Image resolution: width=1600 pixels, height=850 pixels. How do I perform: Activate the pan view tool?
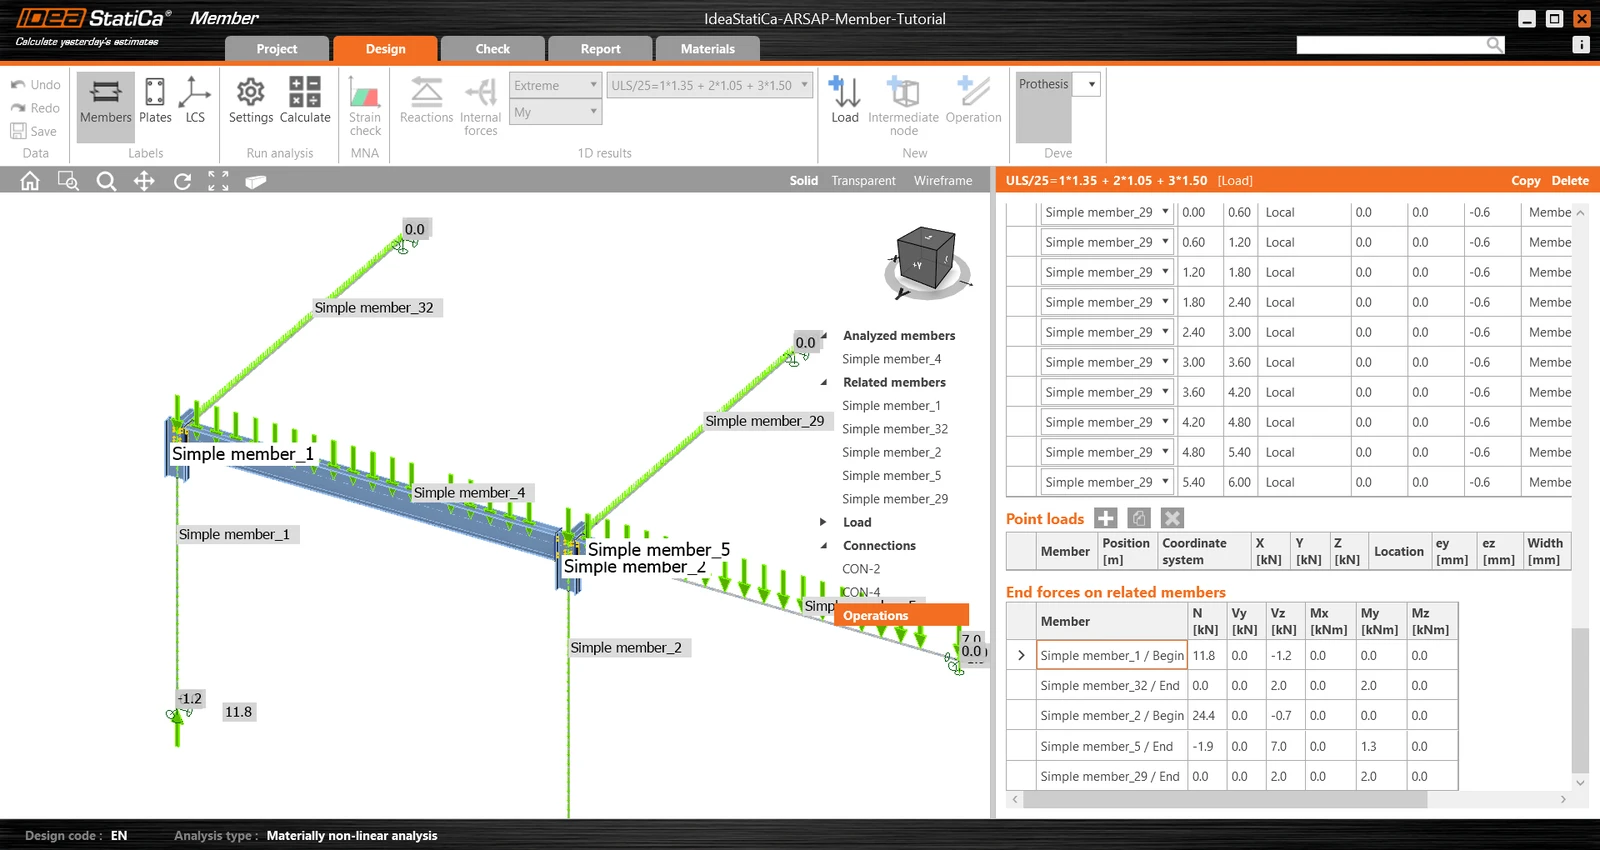tap(144, 181)
